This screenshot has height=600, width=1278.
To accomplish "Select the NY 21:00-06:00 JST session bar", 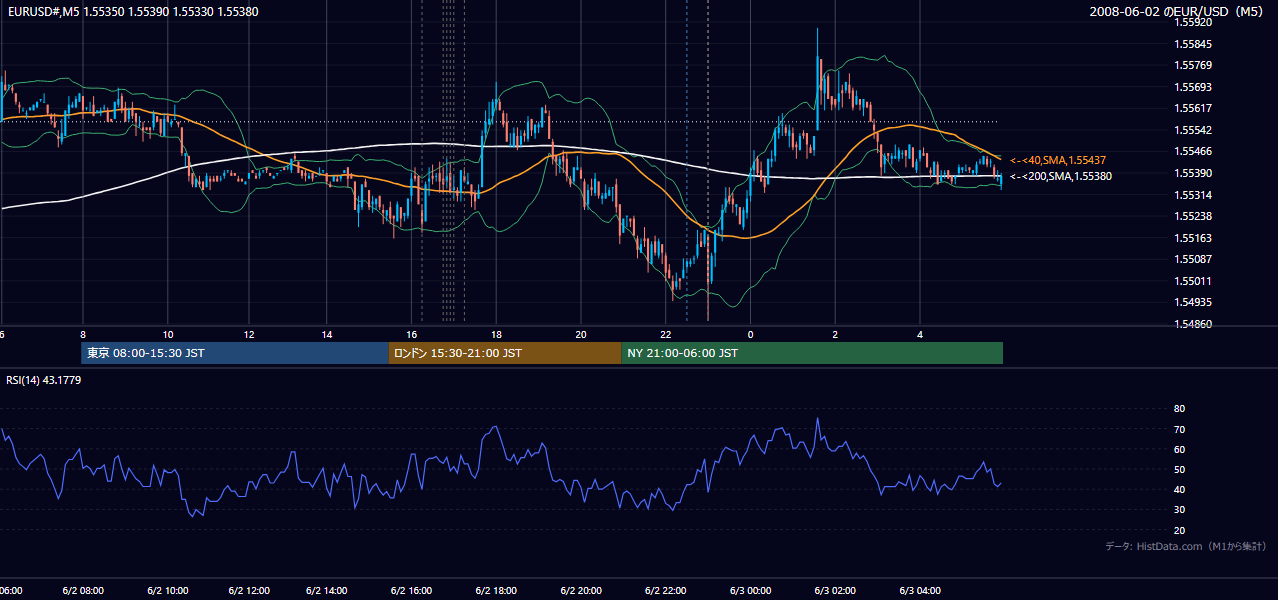I will tap(812, 353).
